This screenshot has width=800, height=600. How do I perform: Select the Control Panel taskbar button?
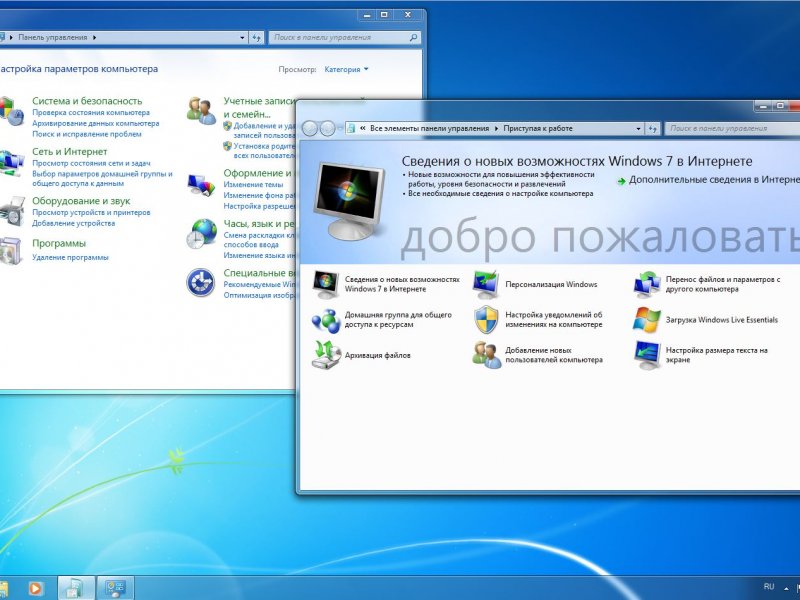pos(117,588)
